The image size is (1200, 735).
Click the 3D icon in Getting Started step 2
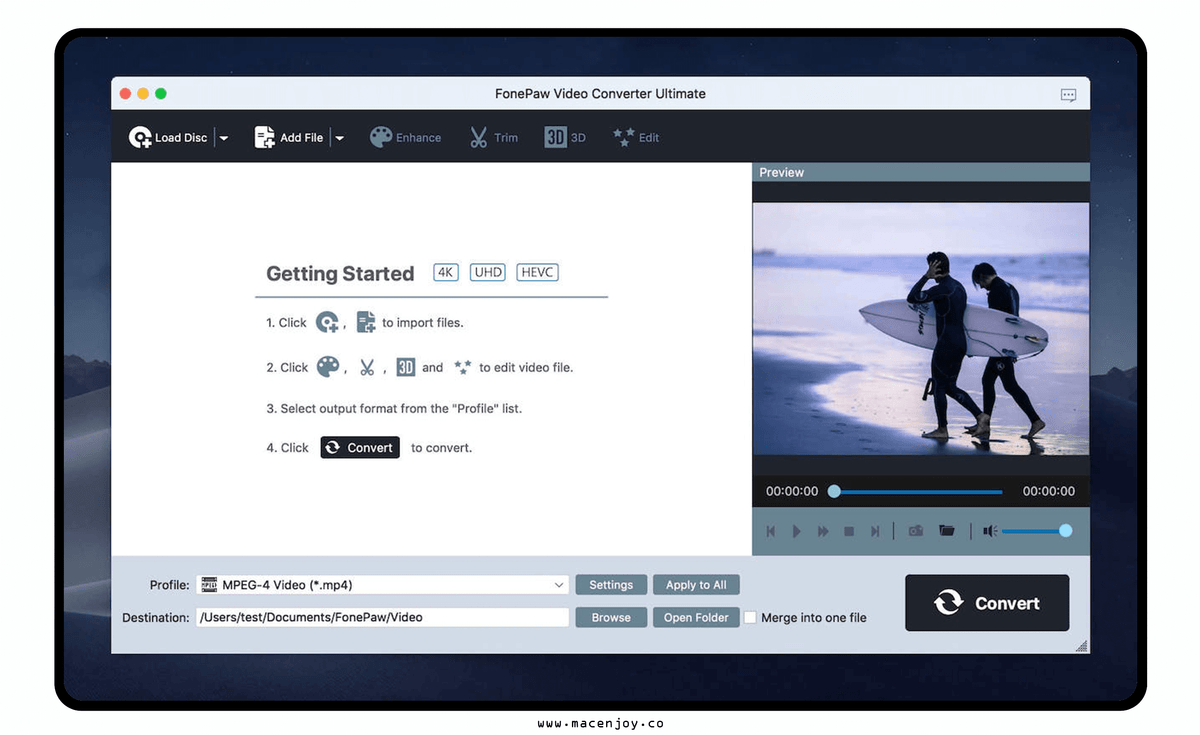405,367
